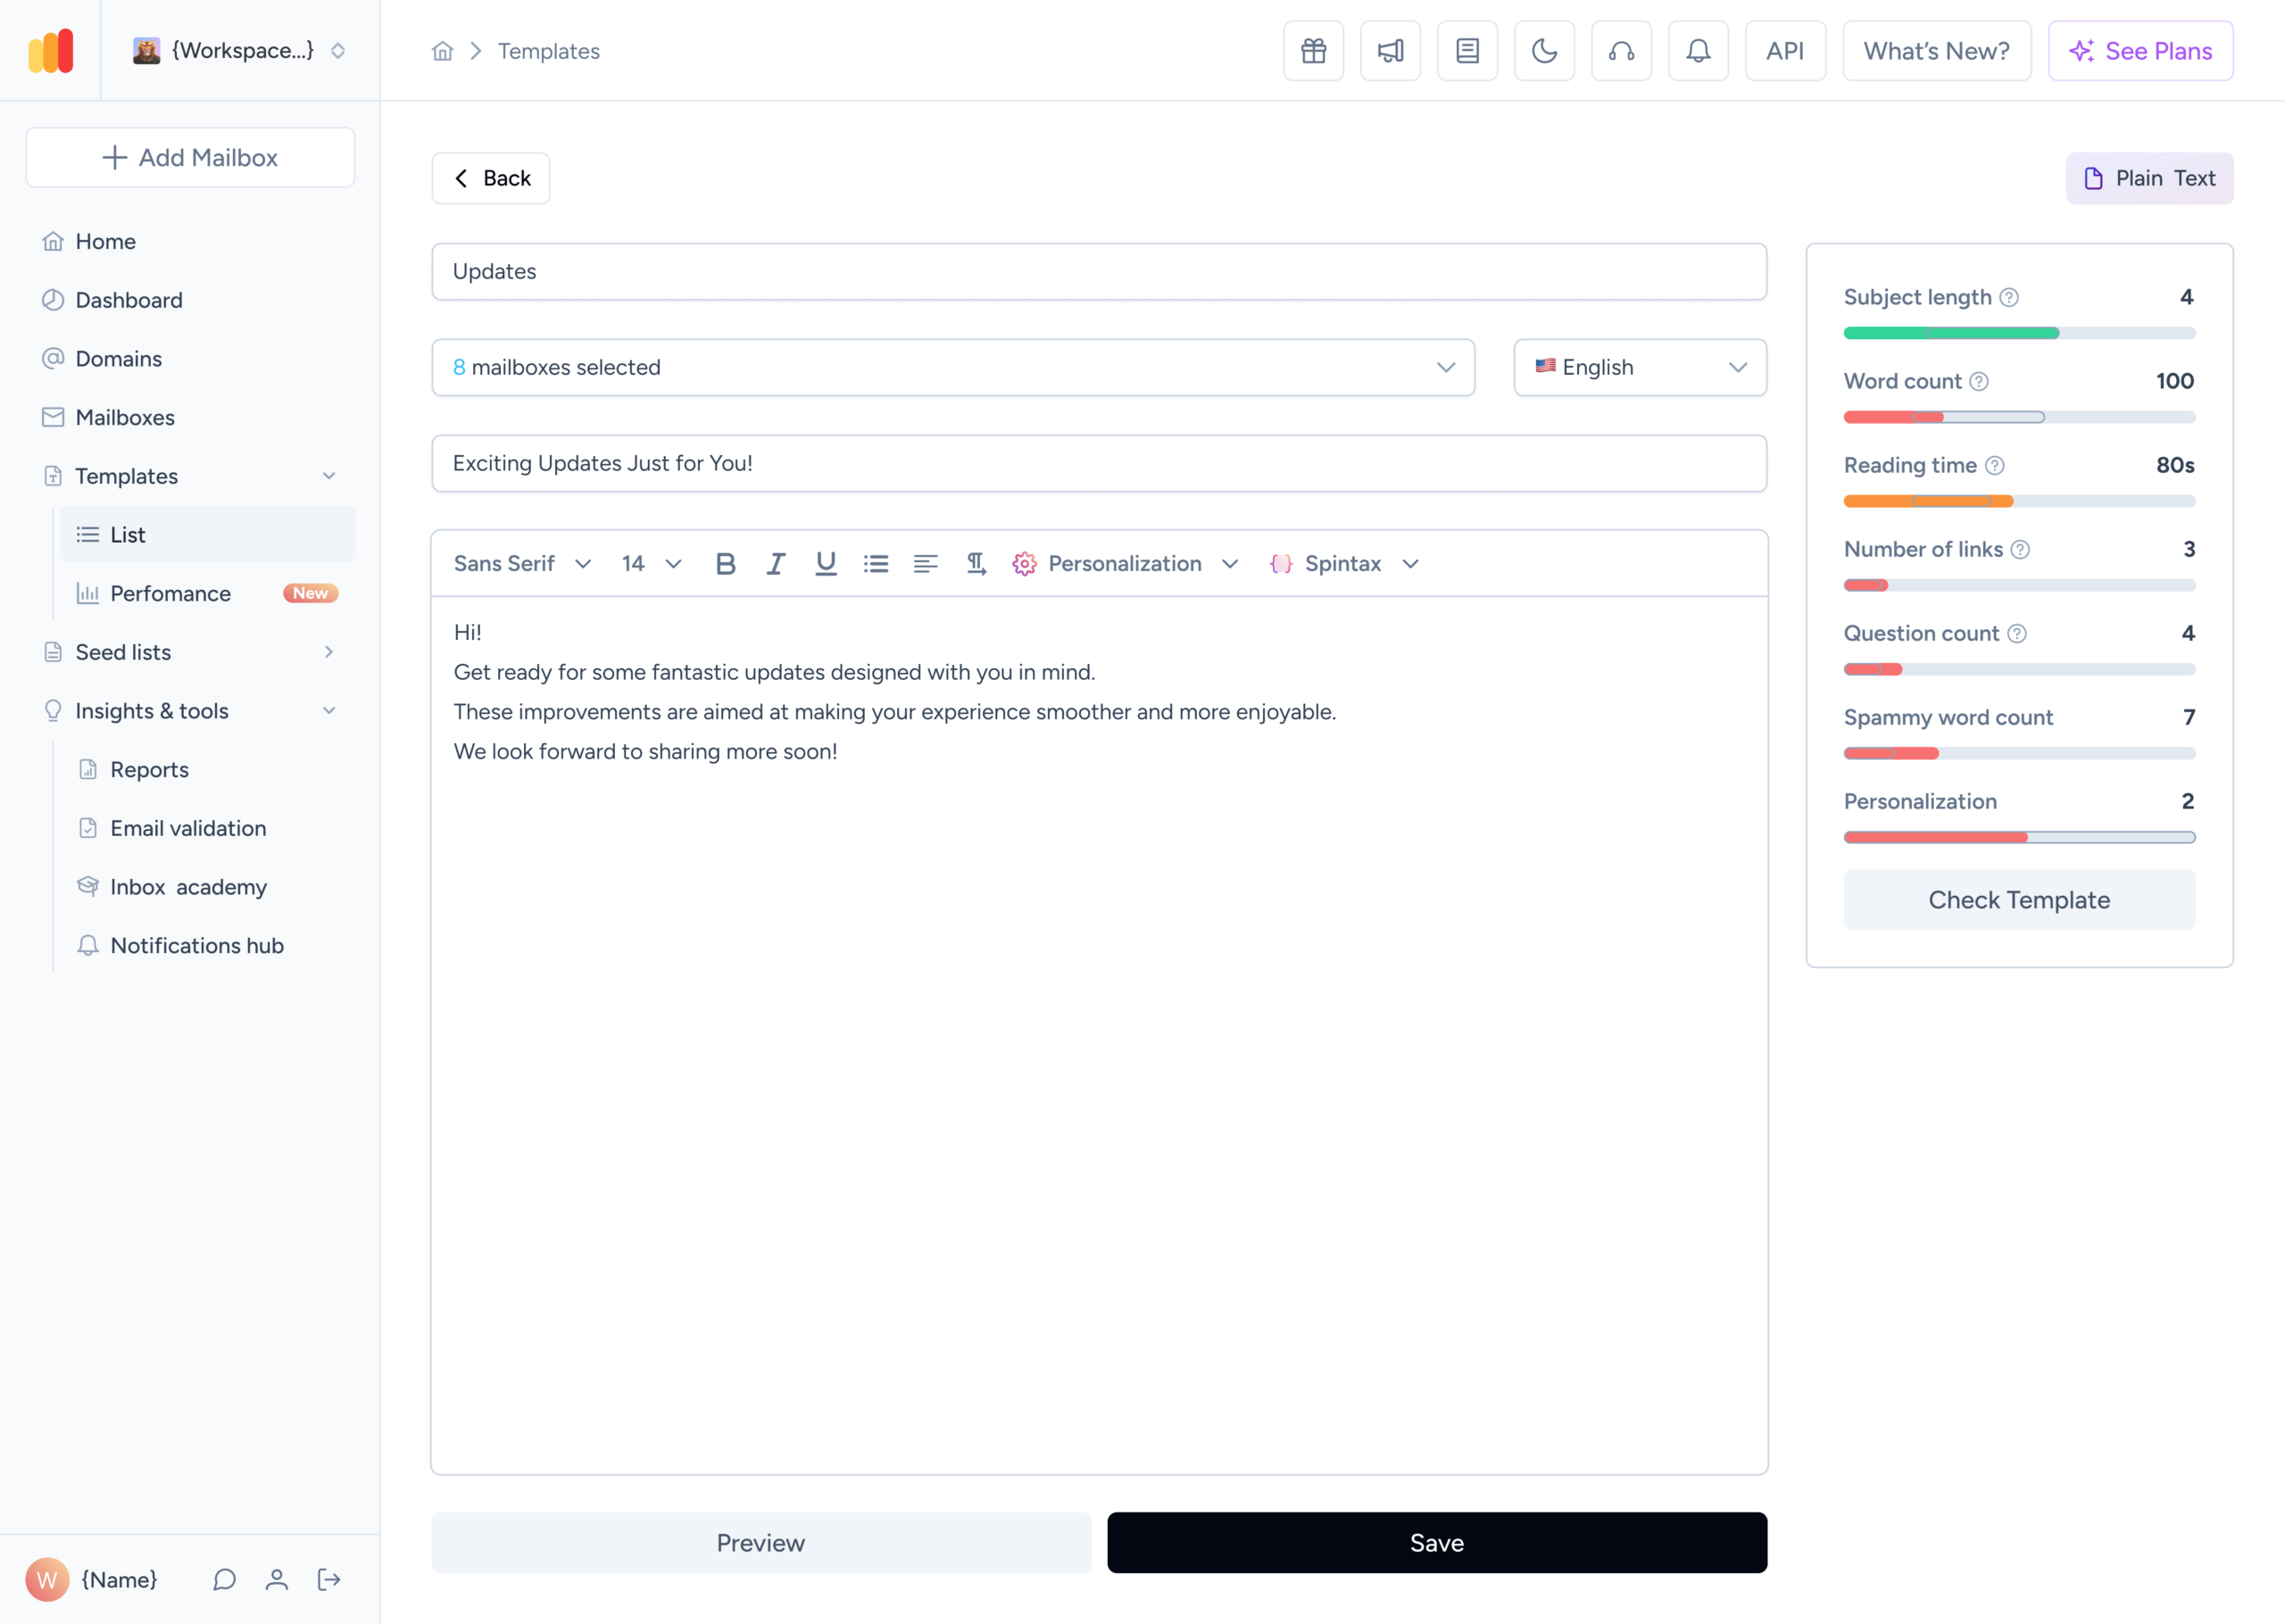
Task: Open the gift/rewards icon in top bar
Action: tap(1313, 50)
